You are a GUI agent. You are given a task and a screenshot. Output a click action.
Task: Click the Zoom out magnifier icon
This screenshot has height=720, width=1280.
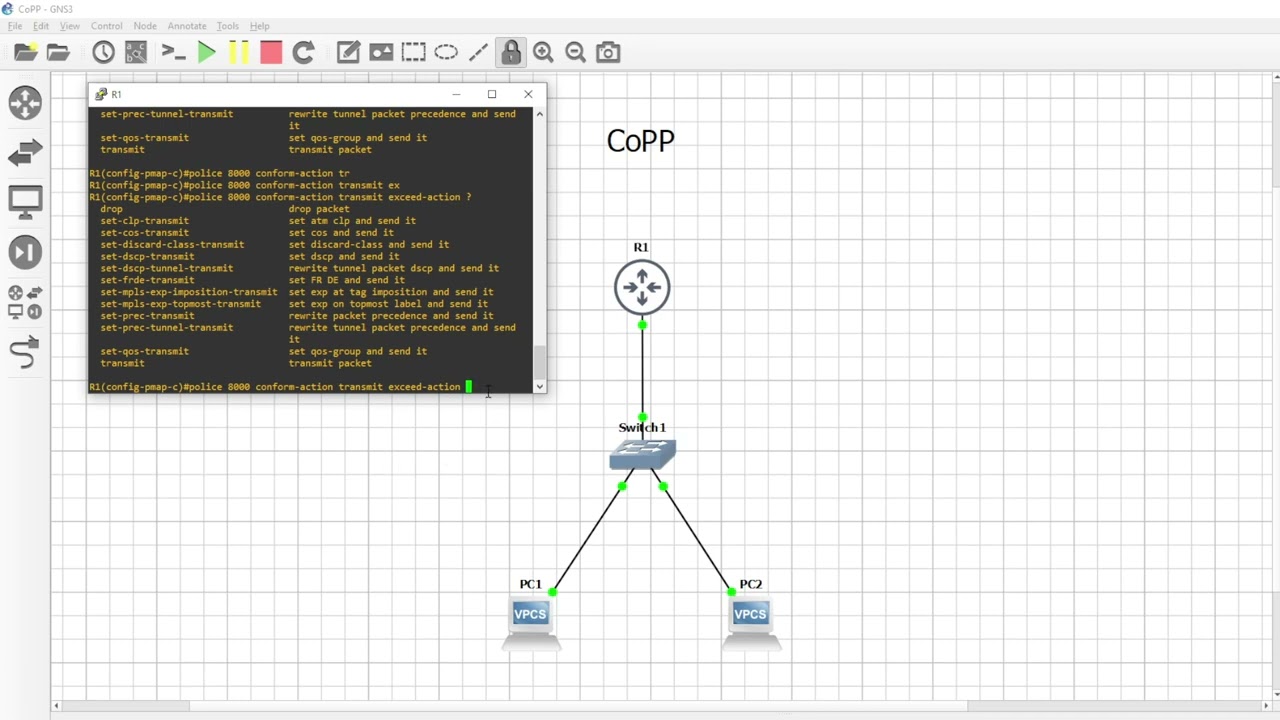click(x=575, y=52)
